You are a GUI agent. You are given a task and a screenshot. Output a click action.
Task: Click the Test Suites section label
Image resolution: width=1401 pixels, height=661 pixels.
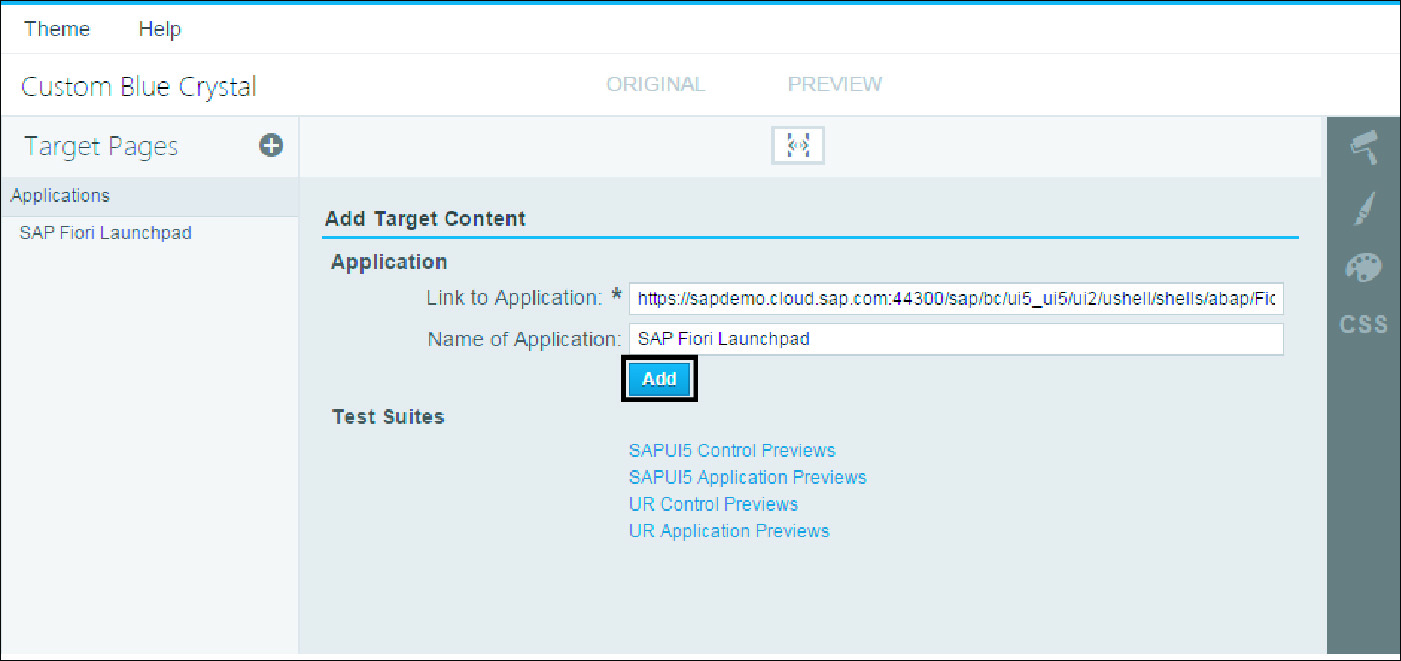[388, 416]
